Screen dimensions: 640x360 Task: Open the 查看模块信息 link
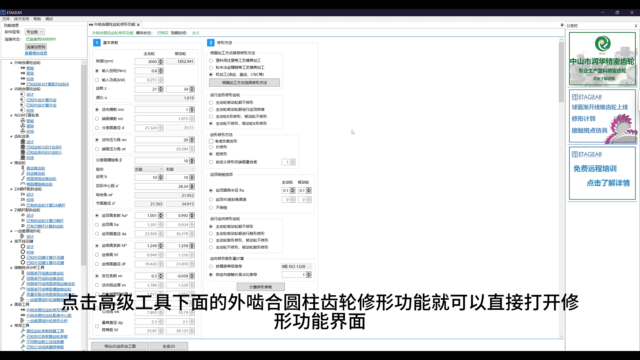tap(36, 53)
